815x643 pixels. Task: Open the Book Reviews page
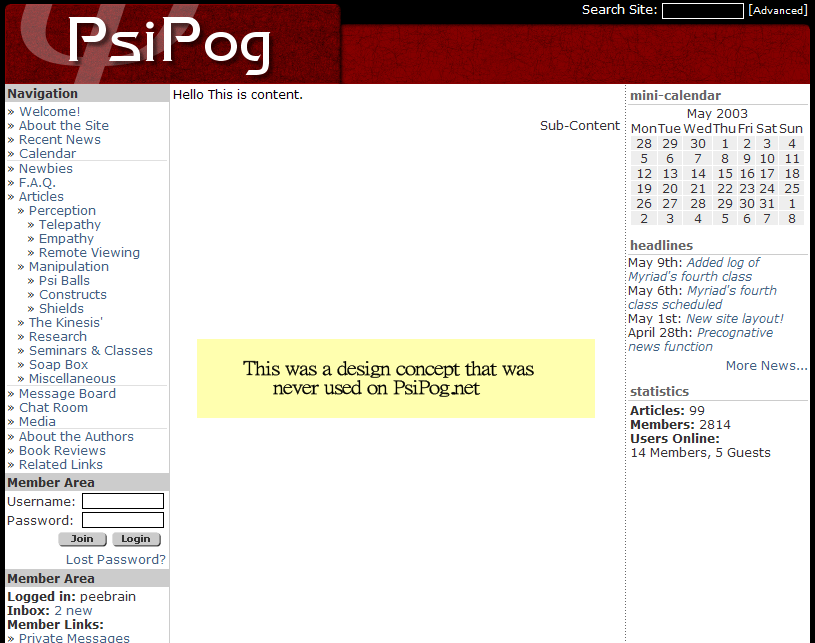[62, 451]
